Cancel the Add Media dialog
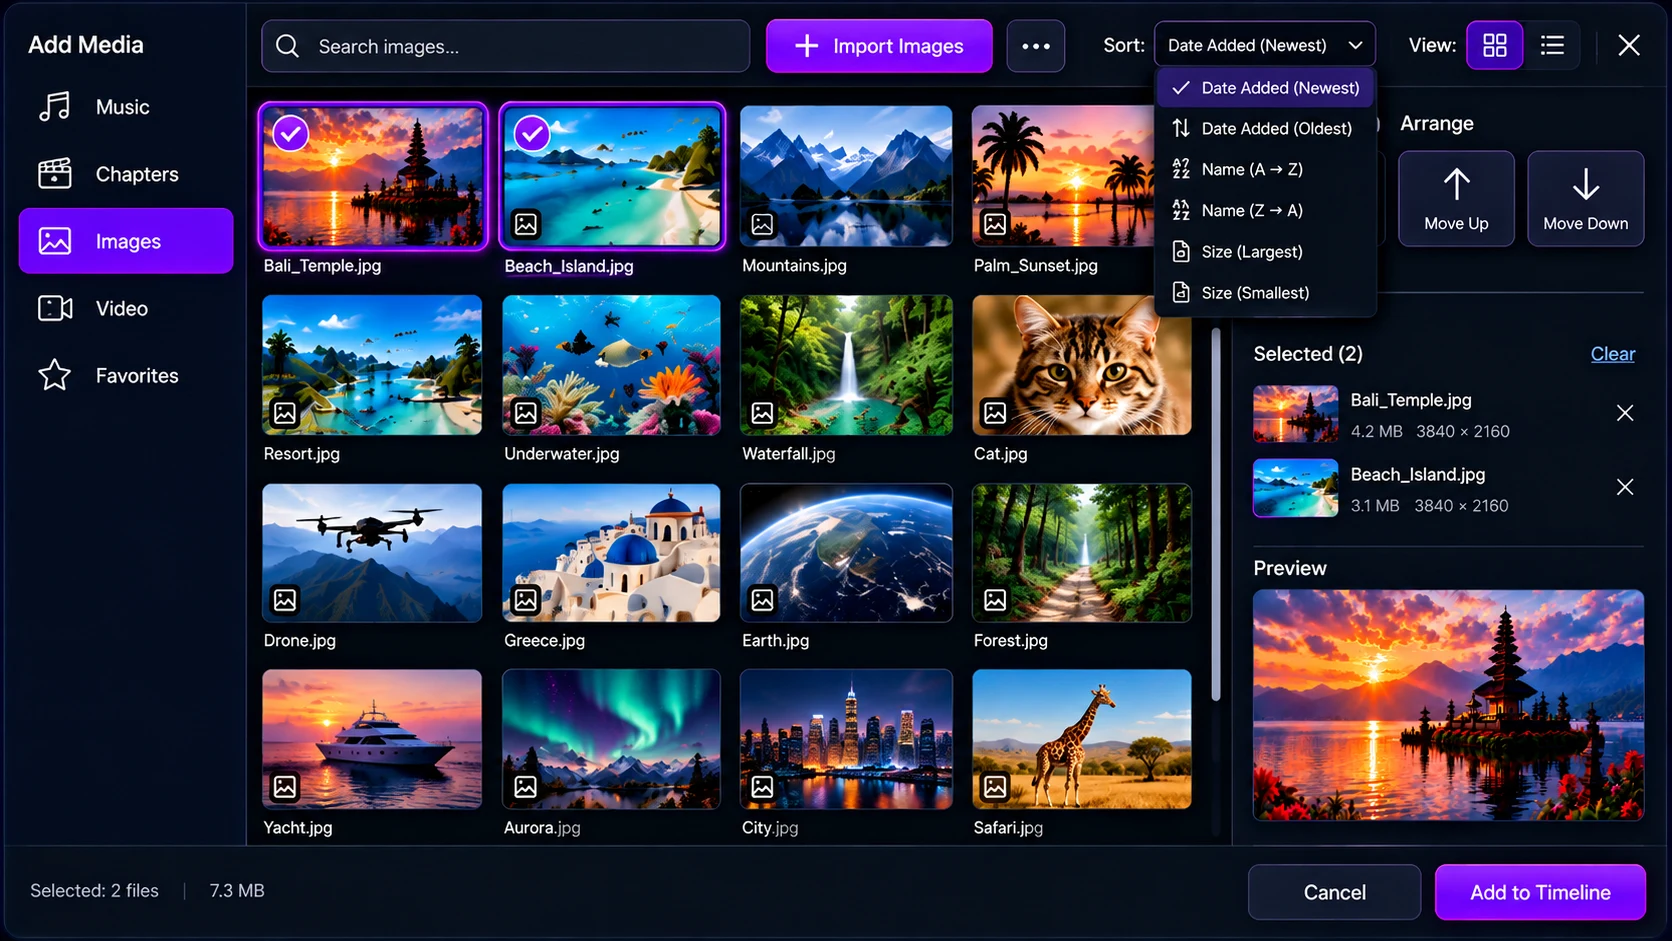The height and width of the screenshot is (941, 1672). [x=1334, y=892]
